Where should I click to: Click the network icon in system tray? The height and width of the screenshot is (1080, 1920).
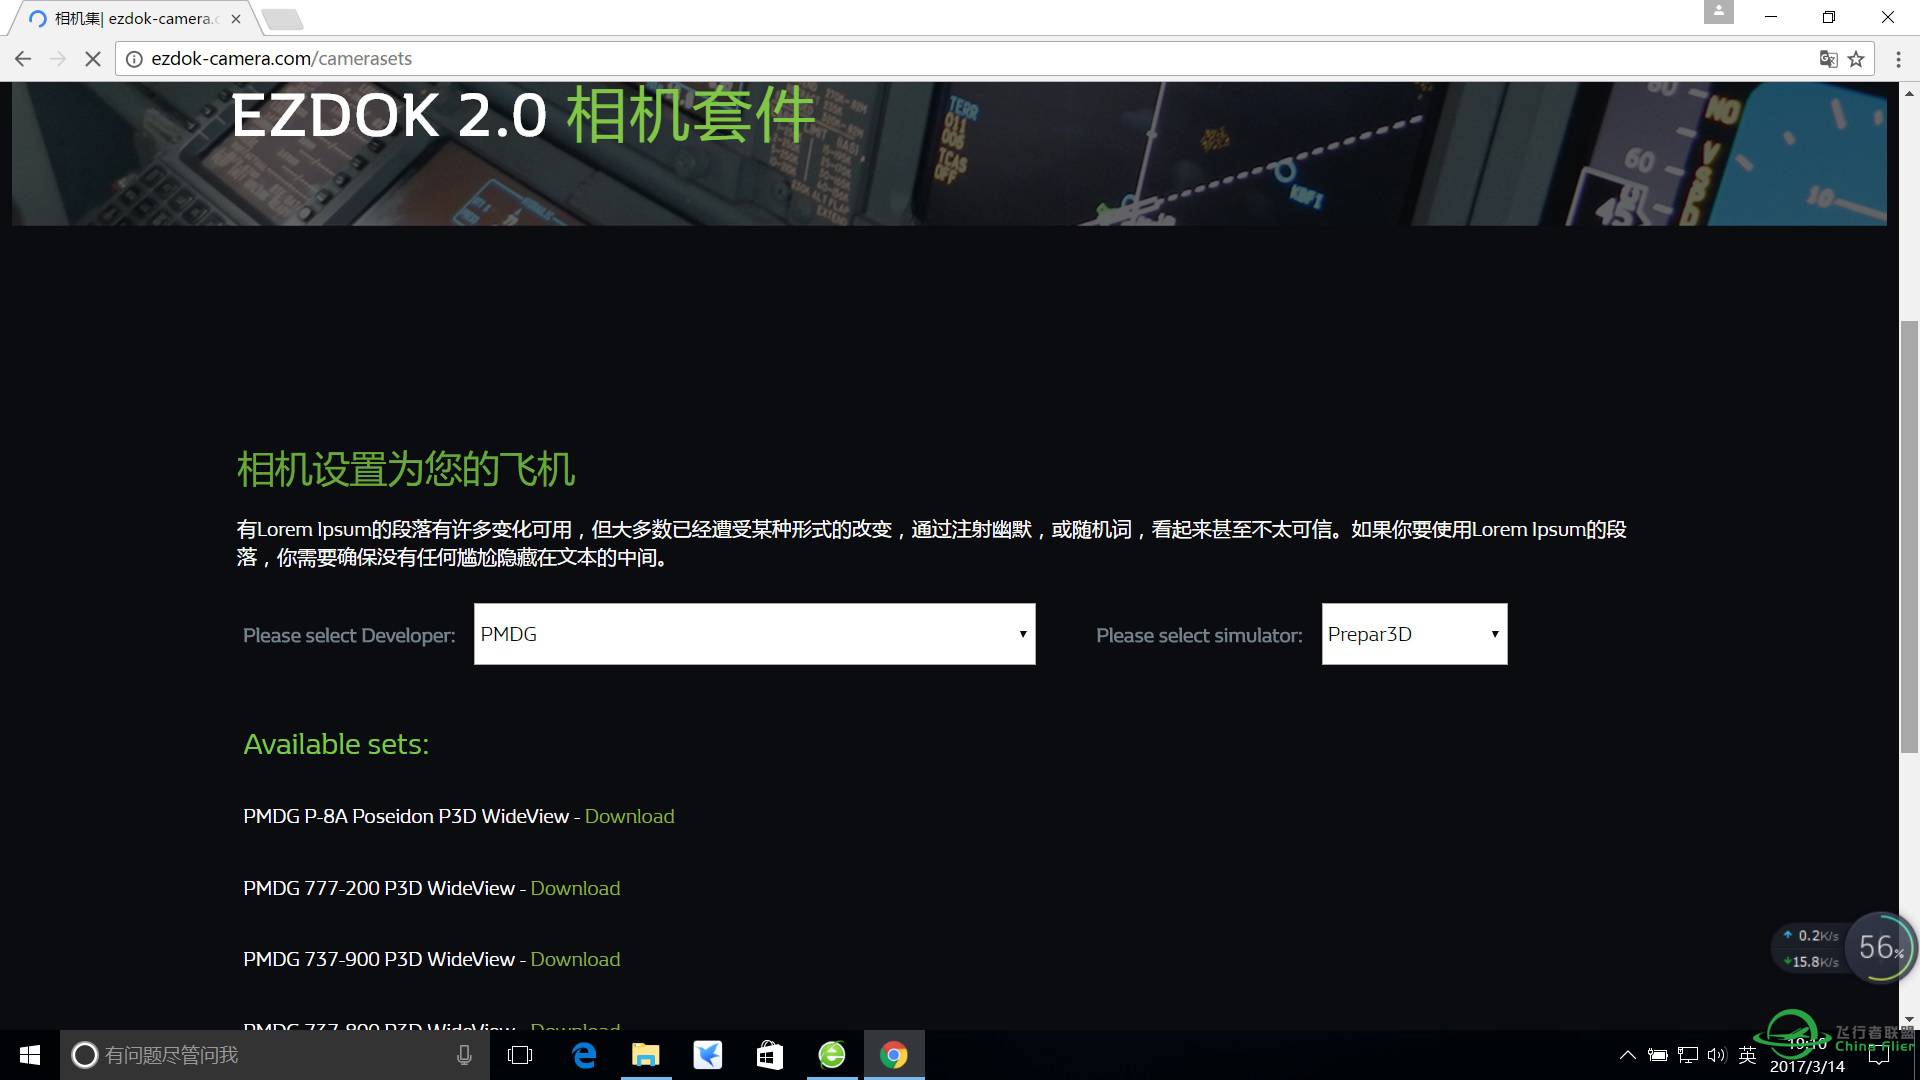coord(1688,1055)
